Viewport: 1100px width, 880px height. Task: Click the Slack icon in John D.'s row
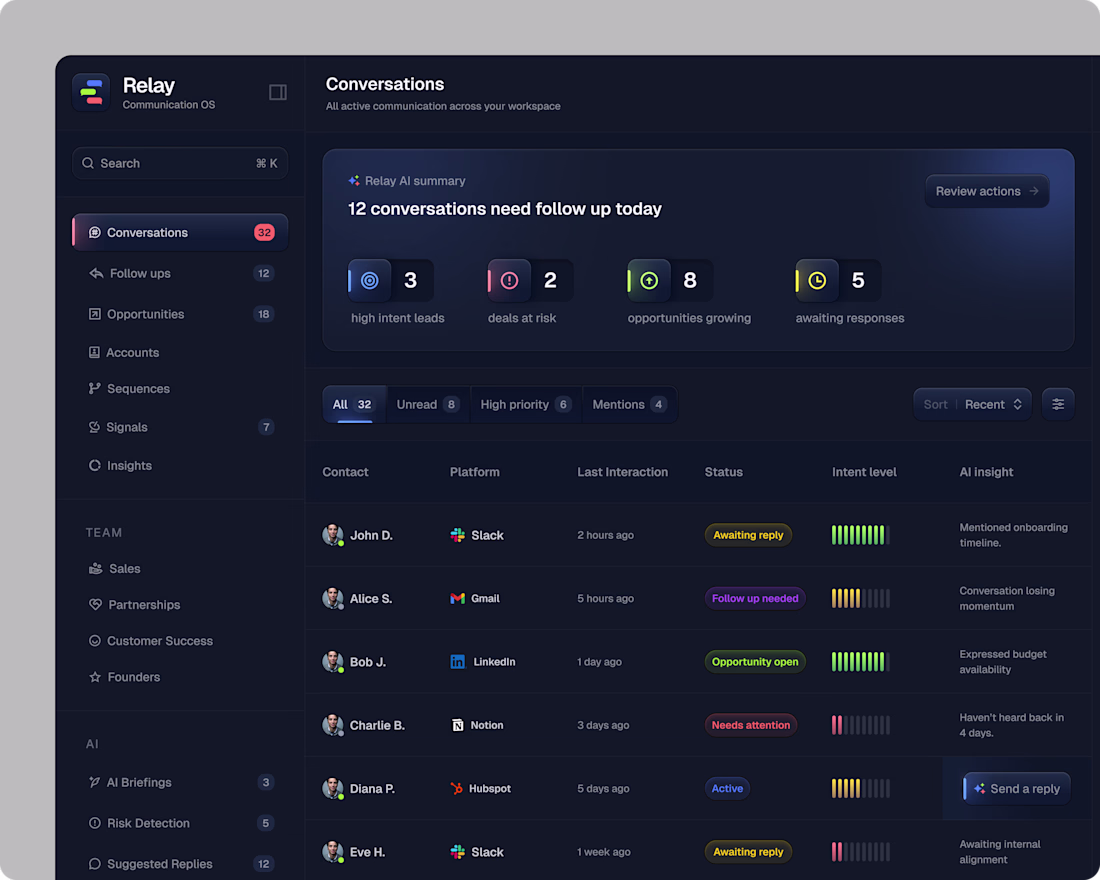(x=457, y=535)
